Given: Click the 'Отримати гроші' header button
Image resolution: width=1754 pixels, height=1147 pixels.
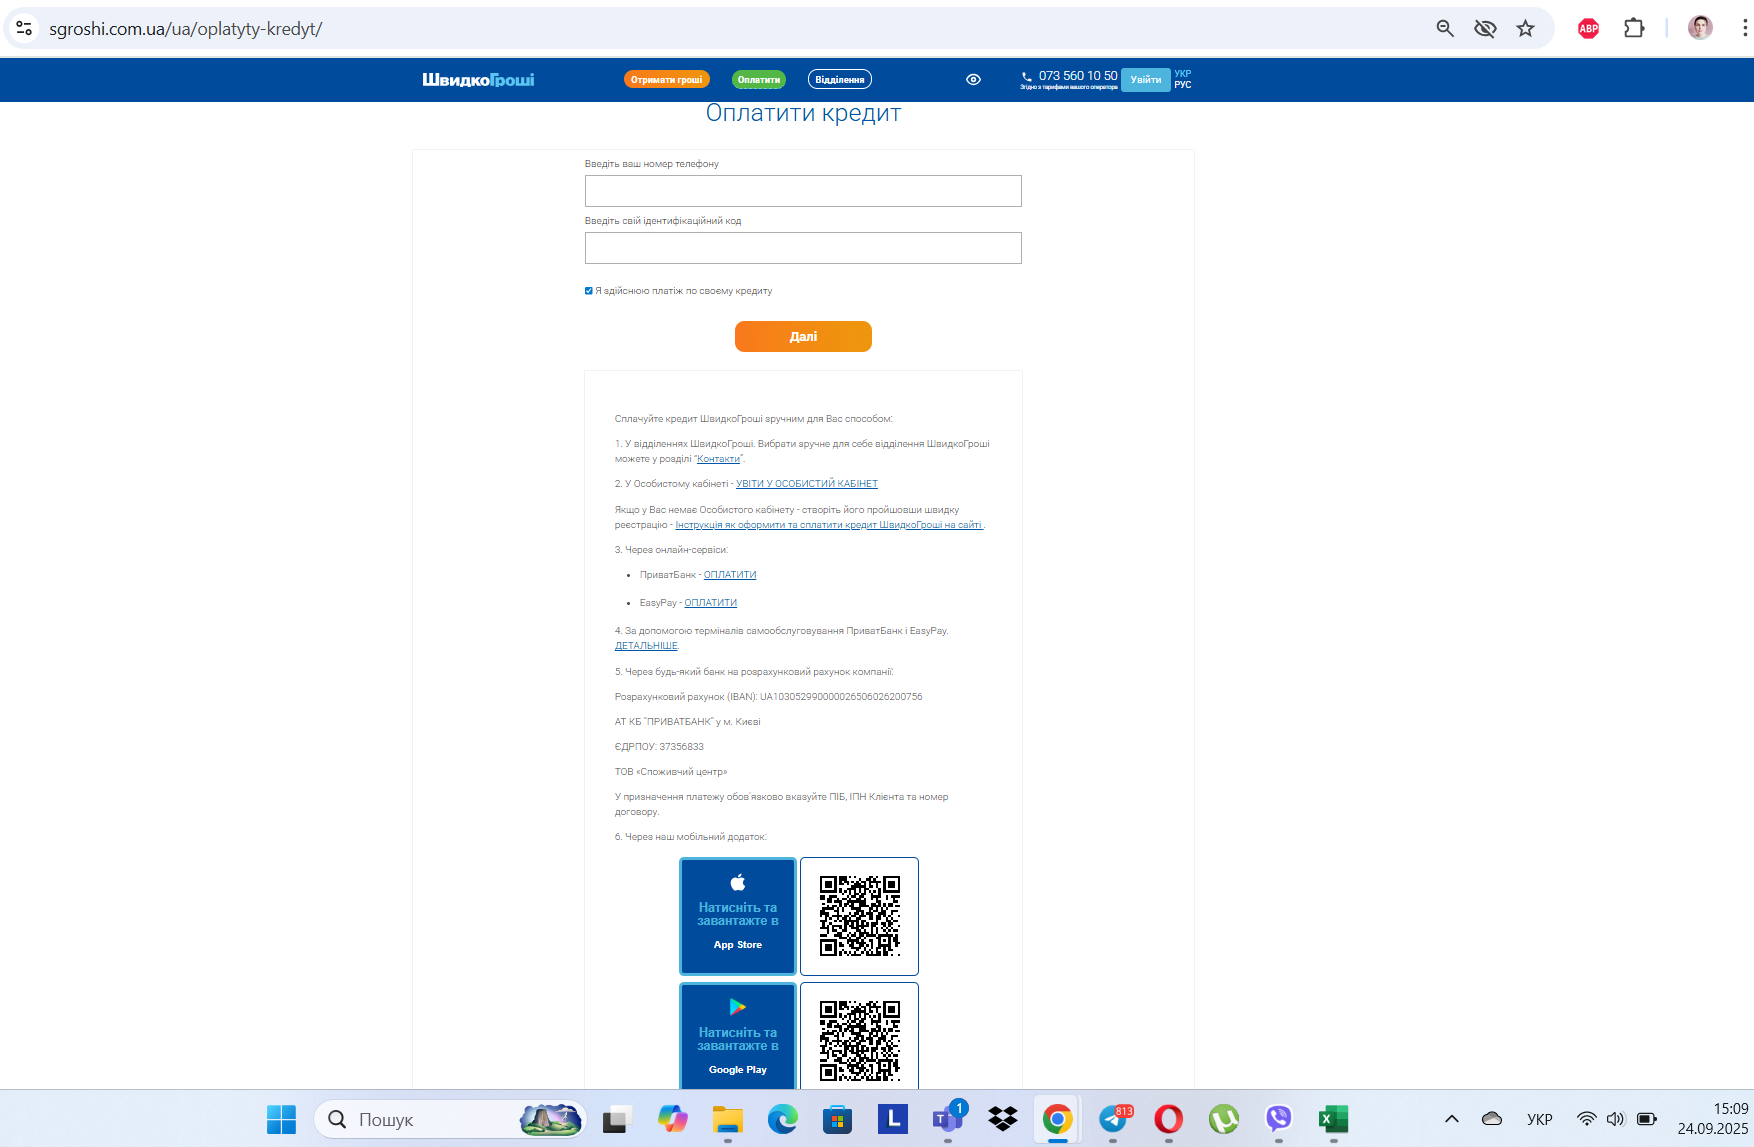Looking at the screenshot, I should (667, 79).
